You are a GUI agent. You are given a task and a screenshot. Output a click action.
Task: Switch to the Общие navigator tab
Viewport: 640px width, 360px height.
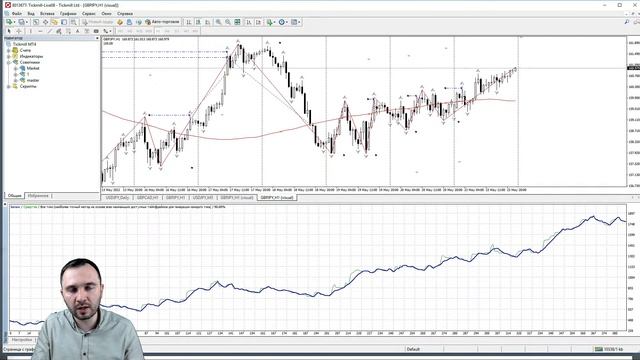[14, 196]
